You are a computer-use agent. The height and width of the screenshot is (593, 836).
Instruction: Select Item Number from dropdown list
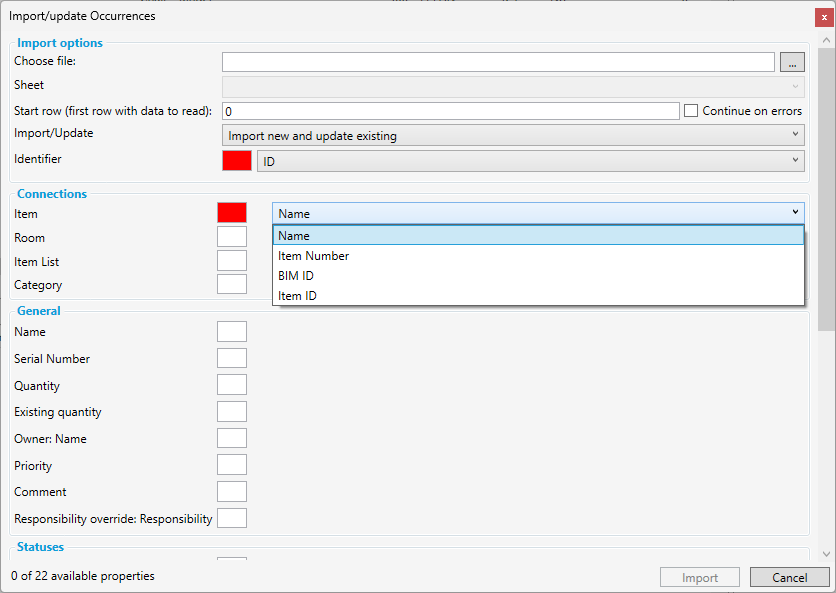tap(314, 256)
